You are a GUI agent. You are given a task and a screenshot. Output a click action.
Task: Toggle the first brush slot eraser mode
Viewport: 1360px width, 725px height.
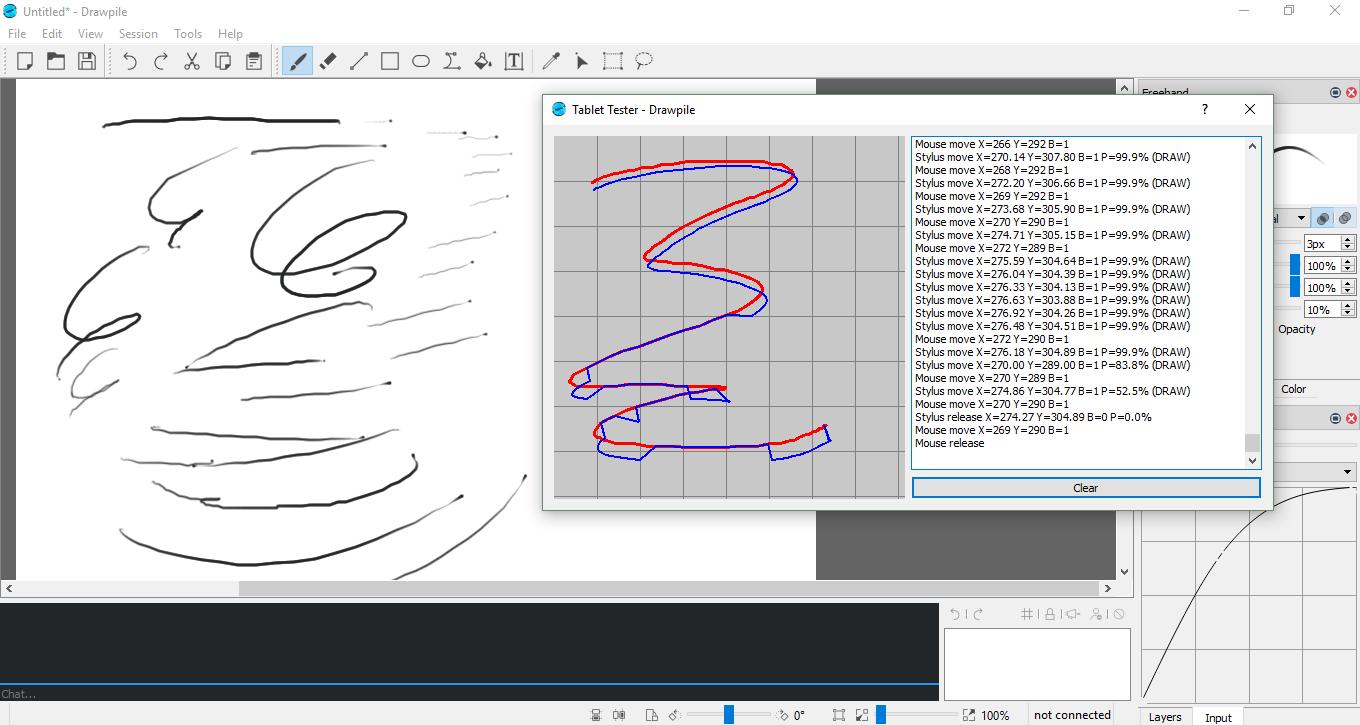[1322, 217]
